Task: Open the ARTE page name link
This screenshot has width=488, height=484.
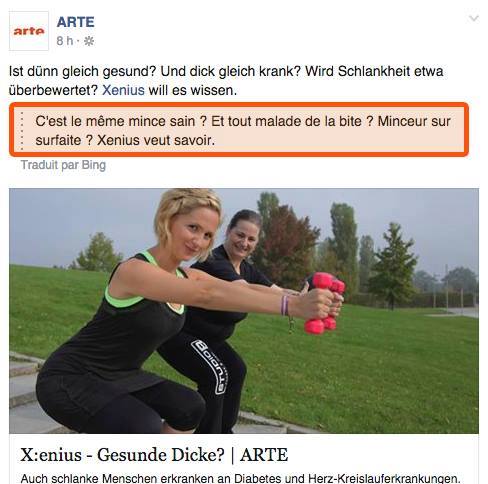Action: [x=75, y=22]
